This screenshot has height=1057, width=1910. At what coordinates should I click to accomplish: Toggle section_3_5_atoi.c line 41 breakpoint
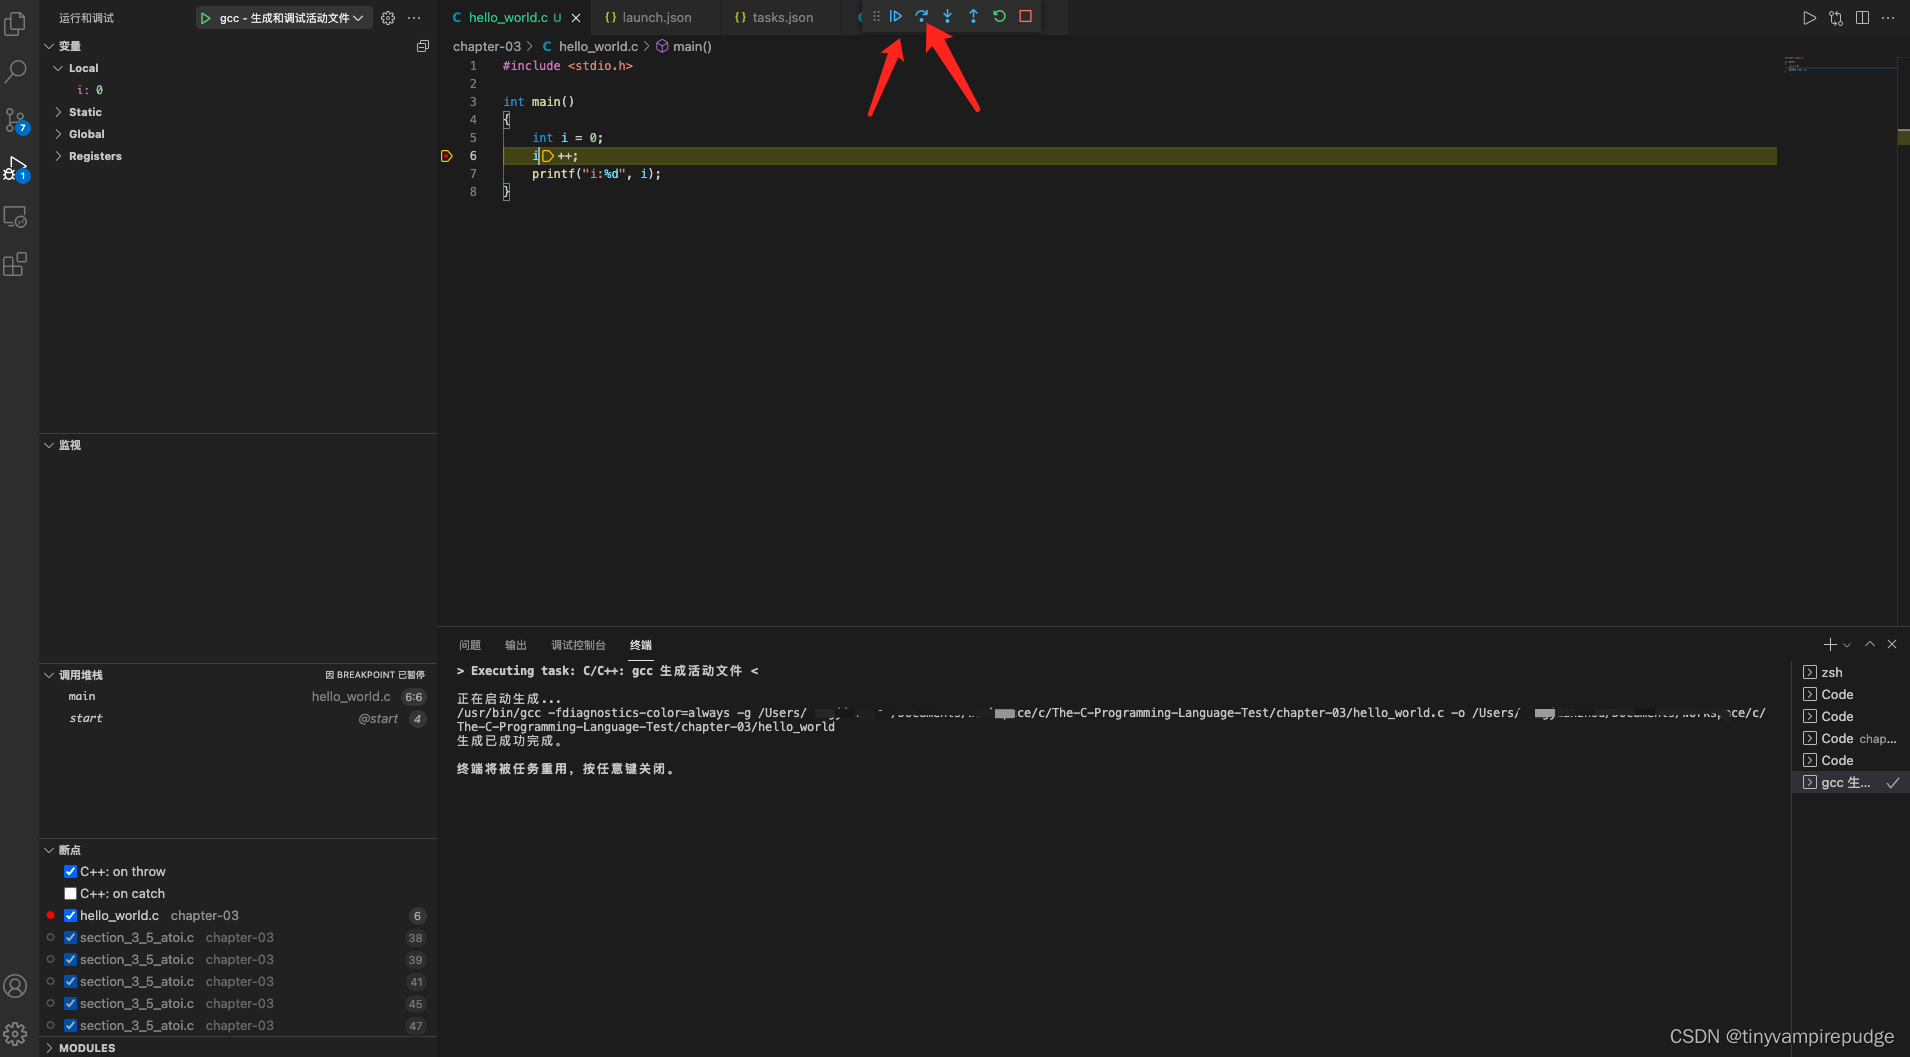click(x=71, y=982)
